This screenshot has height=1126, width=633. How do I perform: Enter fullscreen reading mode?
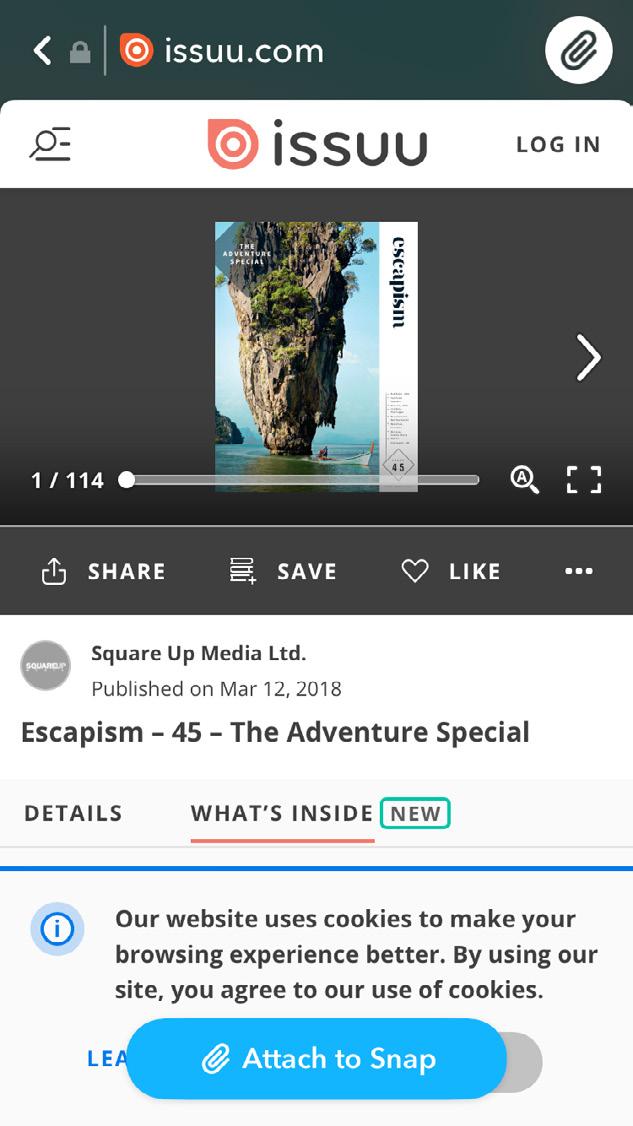coord(583,480)
